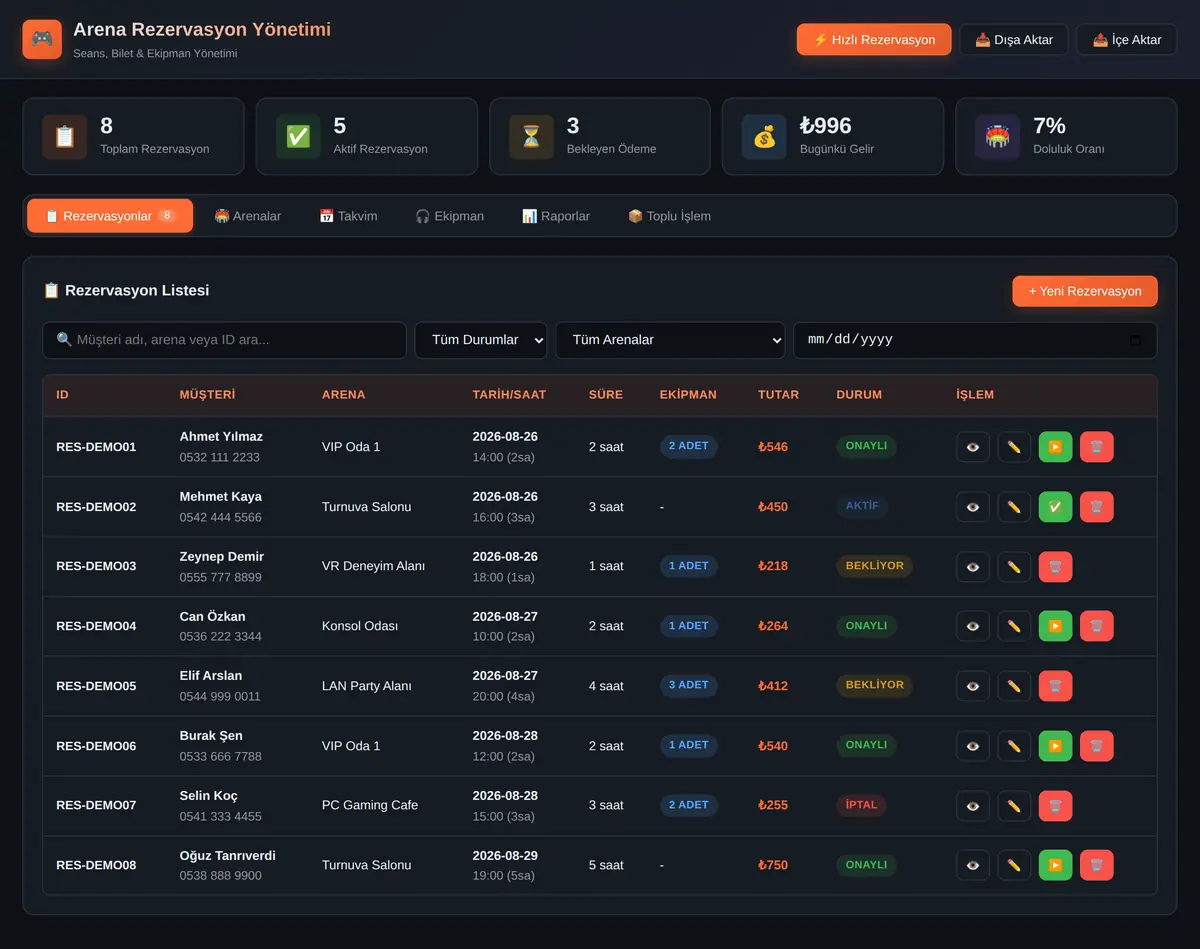
Task: Select the Toplu İşlem tab
Action: click(x=669, y=216)
